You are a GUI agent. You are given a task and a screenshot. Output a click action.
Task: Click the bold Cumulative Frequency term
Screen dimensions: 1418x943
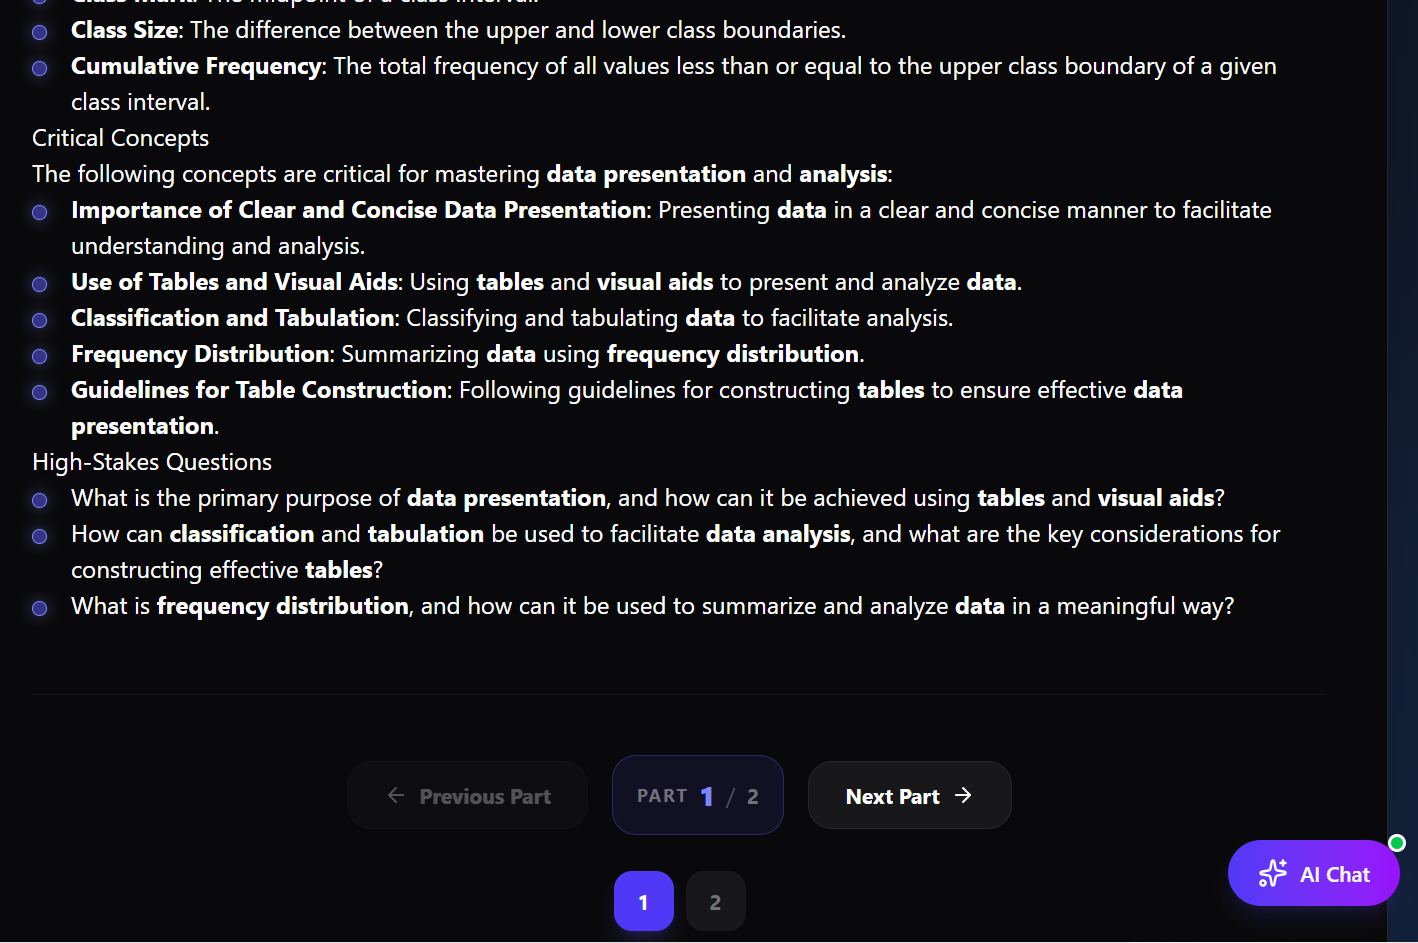point(196,66)
